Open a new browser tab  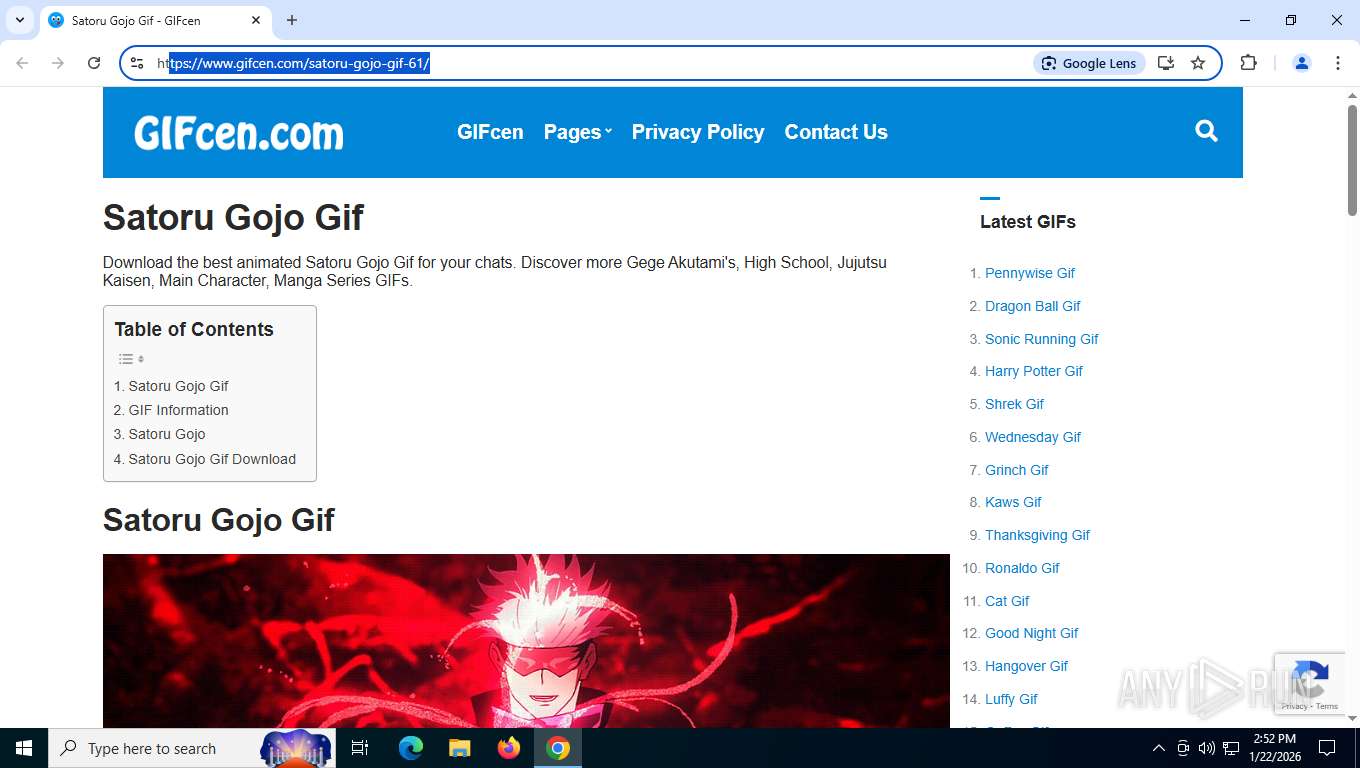point(292,20)
